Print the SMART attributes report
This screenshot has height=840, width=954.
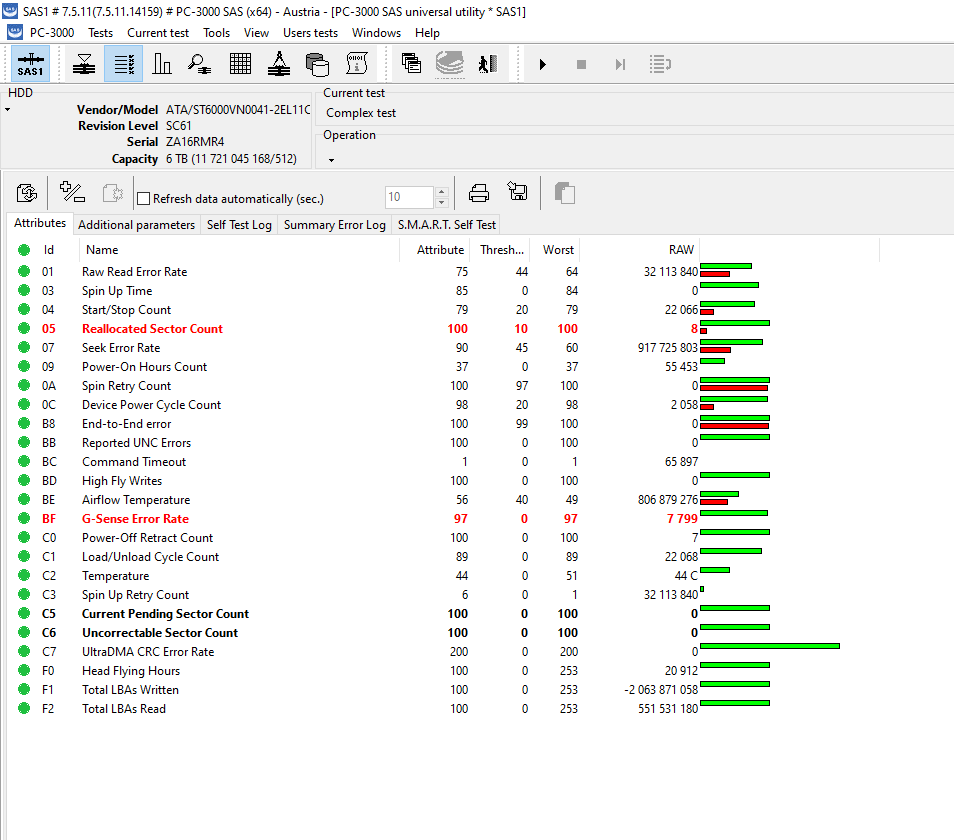(x=479, y=193)
